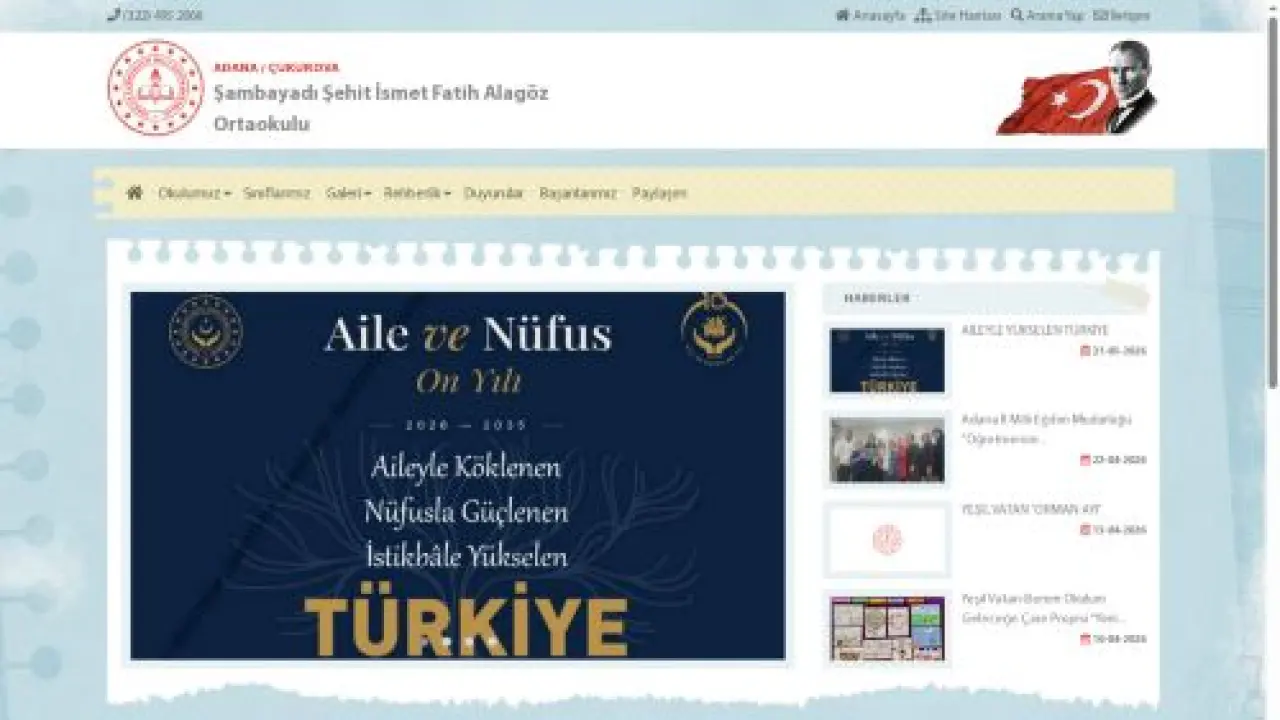Click the ADANA / ÇUKUROVA text
1280x720 pixels.
276,68
